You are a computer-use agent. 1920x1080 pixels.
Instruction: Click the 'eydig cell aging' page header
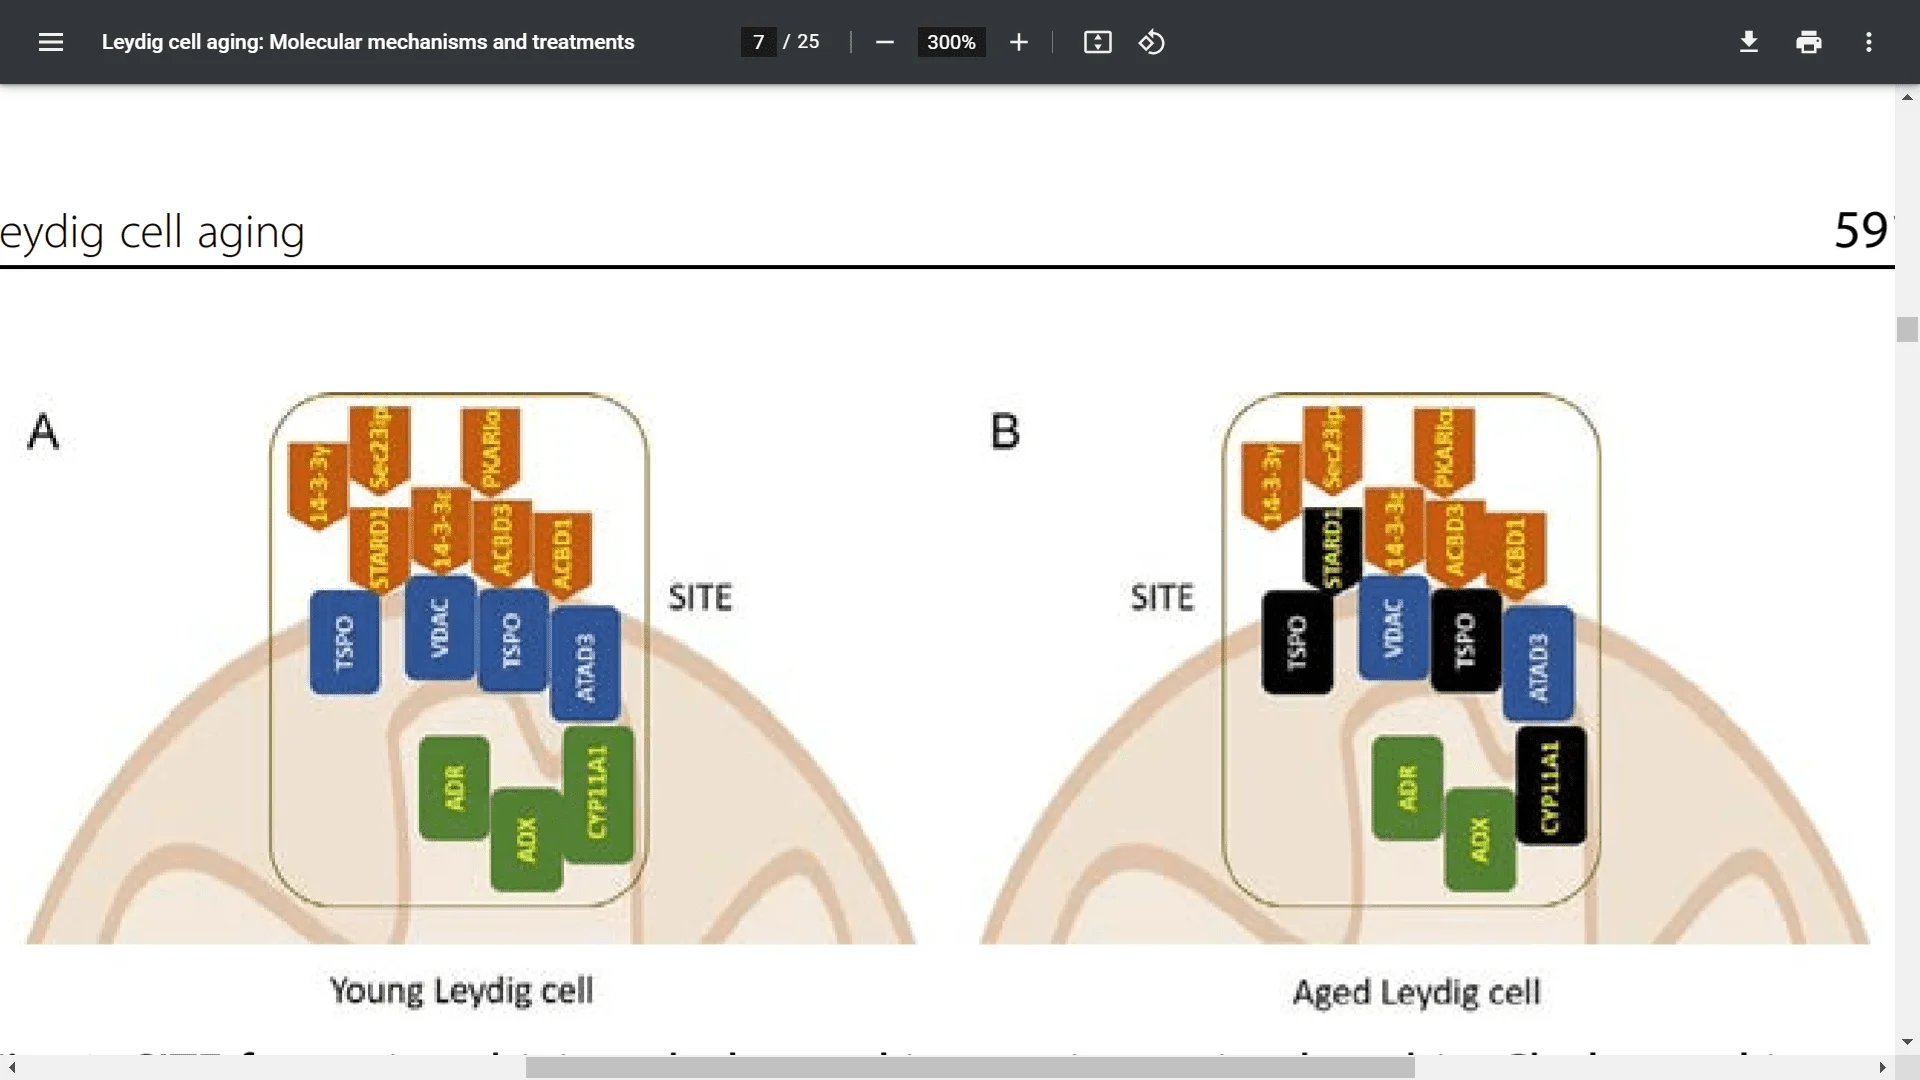pyautogui.click(x=152, y=232)
